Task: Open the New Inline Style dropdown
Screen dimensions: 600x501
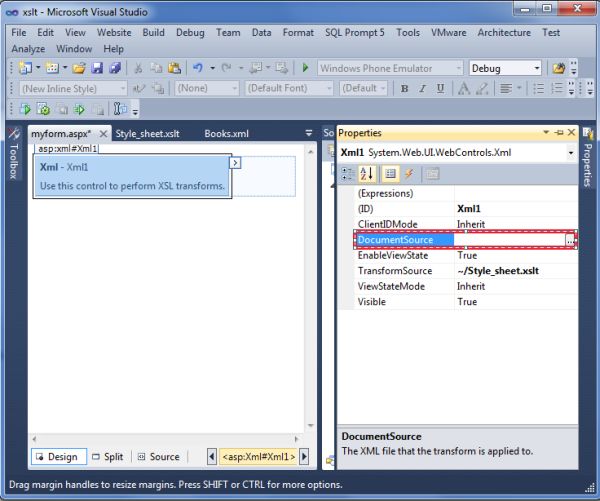Action: tap(123, 88)
